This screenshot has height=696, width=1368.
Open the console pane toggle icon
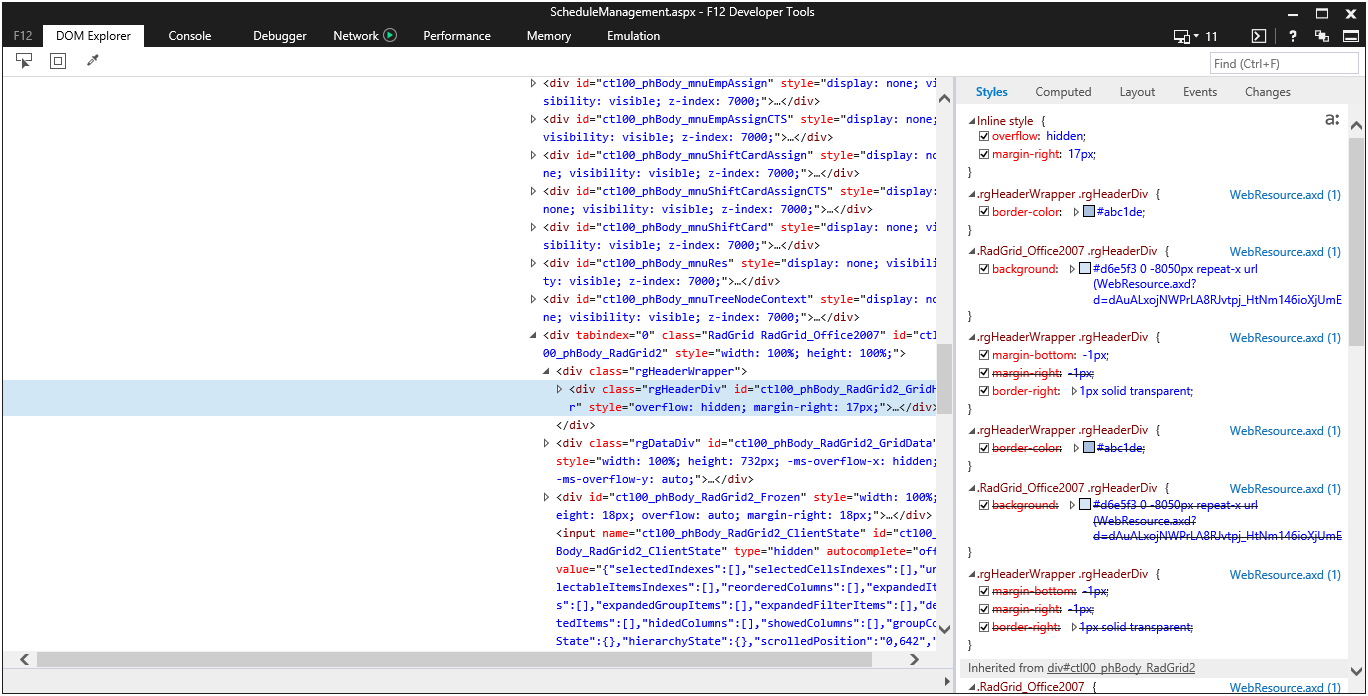pyautogui.click(x=1259, y=36)
